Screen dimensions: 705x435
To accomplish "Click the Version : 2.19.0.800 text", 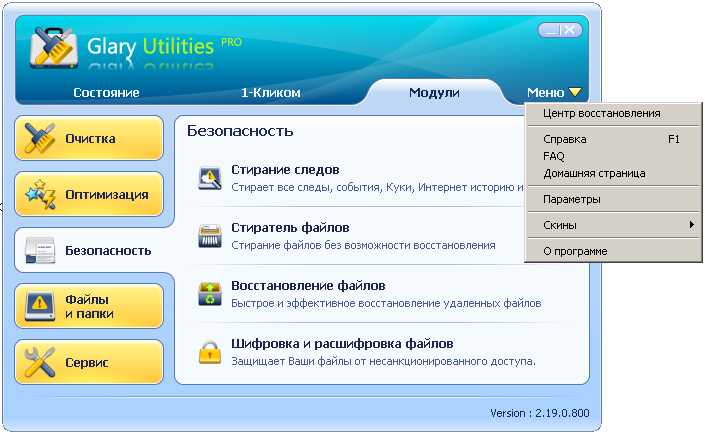I will tap(540, 413).
